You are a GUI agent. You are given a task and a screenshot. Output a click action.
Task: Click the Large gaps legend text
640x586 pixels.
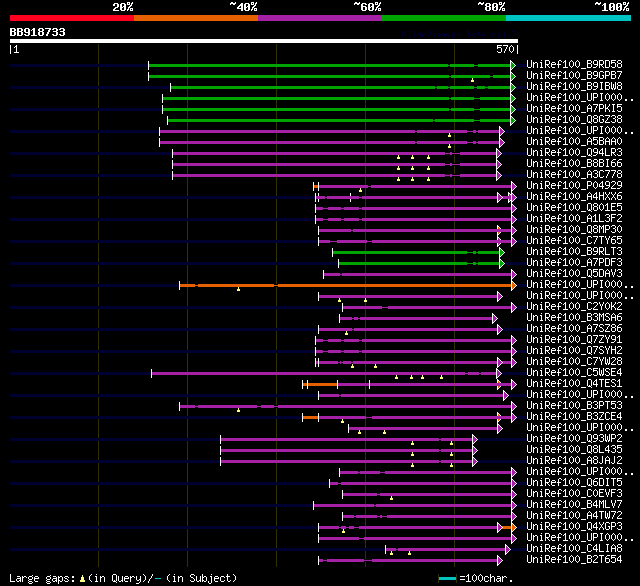pyautogui.click(x=123, y=578)
